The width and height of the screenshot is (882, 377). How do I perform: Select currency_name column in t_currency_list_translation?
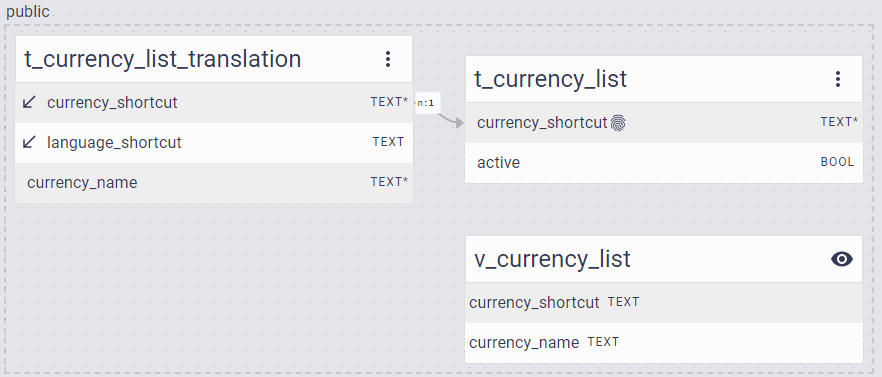pyautogui.click(x=214, y=183)
